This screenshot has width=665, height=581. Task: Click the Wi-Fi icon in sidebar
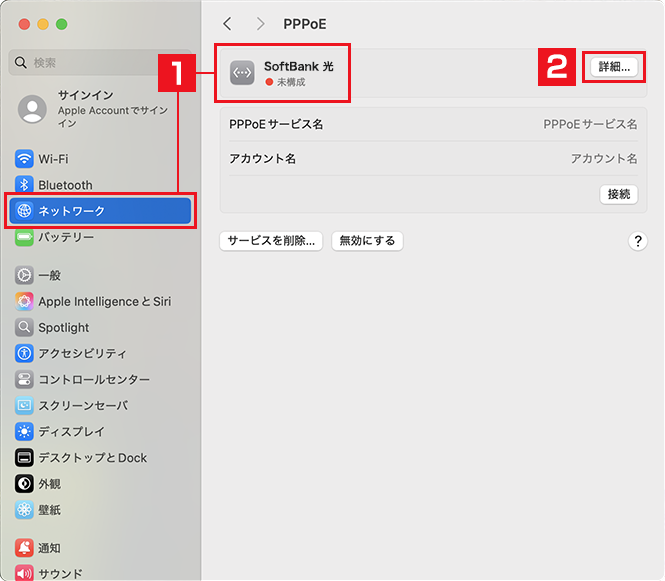pyautogui.click(x=24, y=159)
